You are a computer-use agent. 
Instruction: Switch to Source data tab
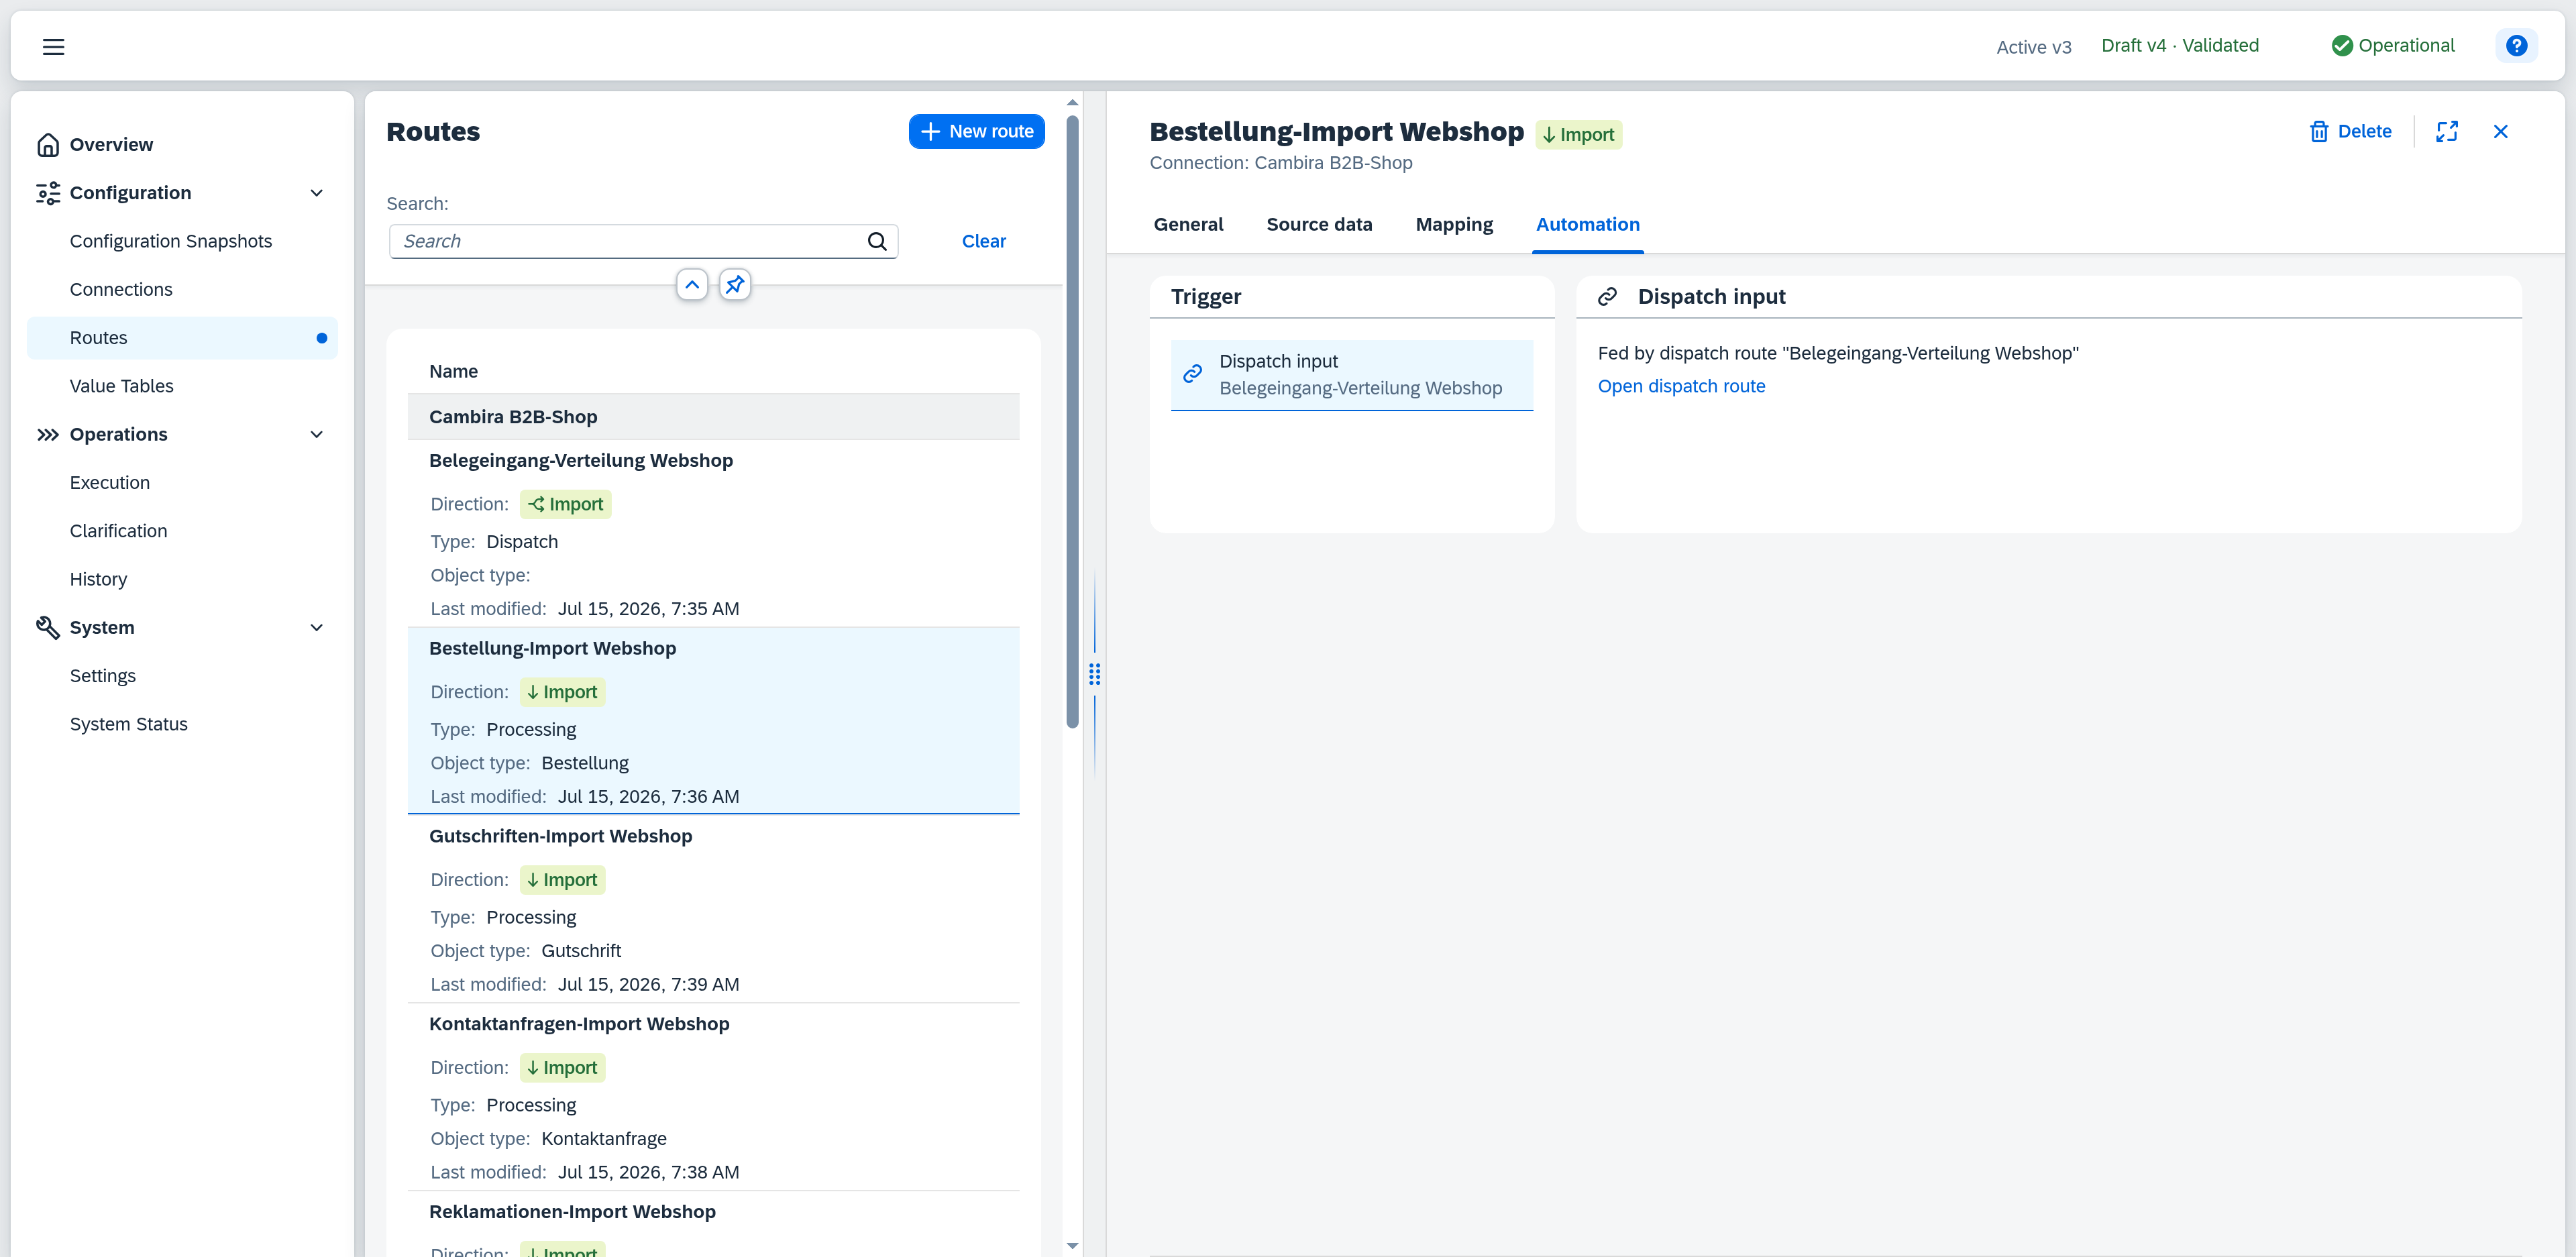(1319, 224)
